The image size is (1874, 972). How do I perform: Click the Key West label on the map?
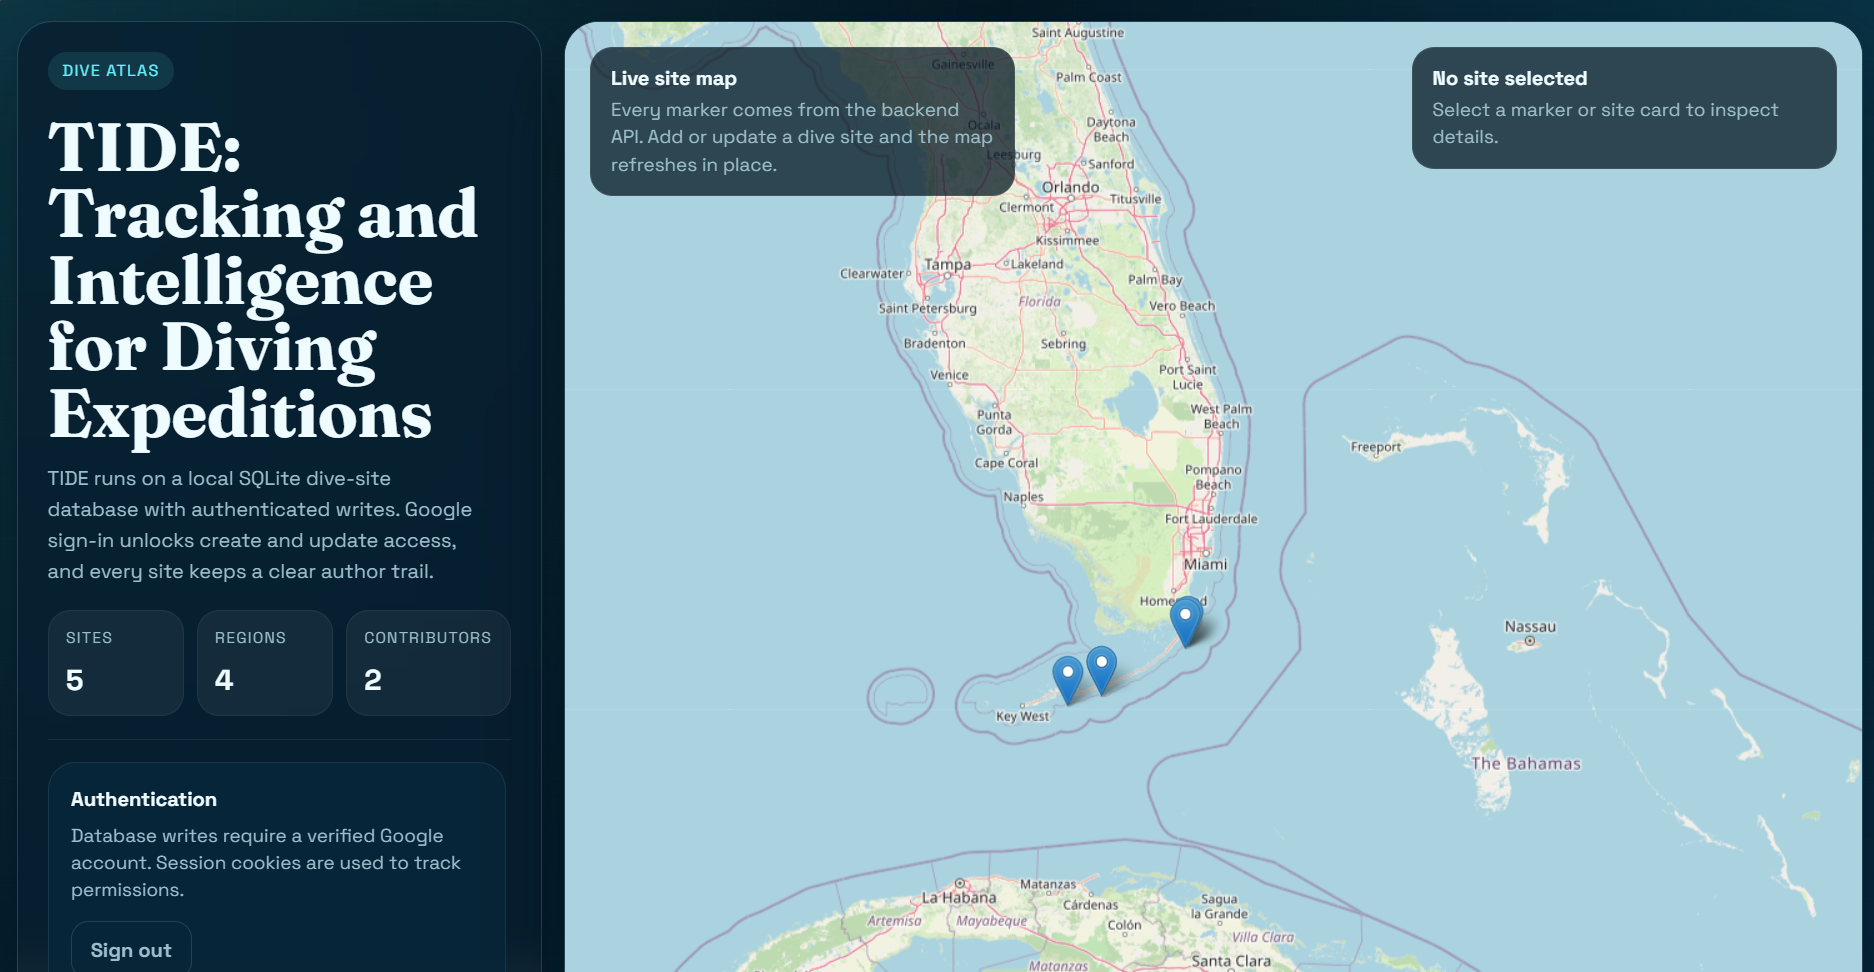pyautogui.click(x=1022, y=716)
